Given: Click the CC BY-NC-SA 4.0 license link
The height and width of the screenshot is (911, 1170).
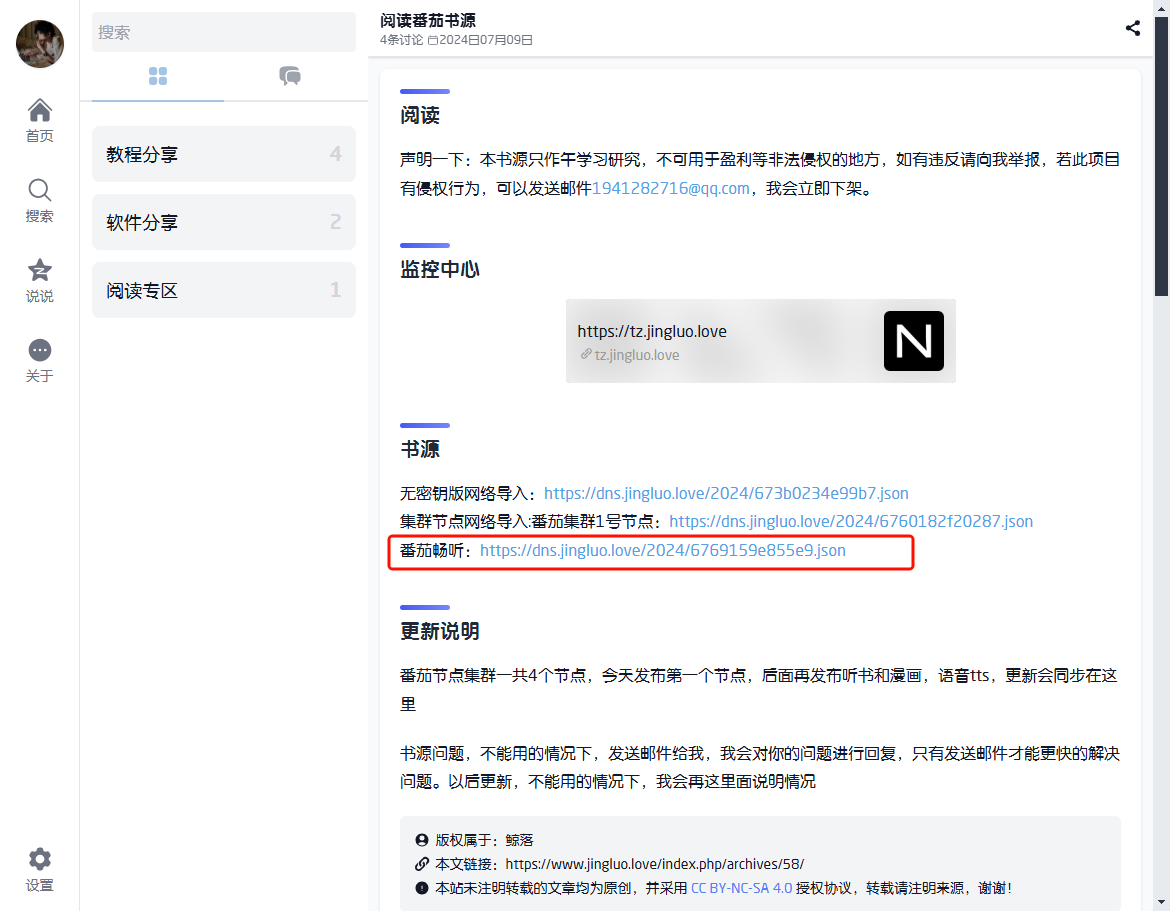Looking at the screenshot, I should (741, 888).
